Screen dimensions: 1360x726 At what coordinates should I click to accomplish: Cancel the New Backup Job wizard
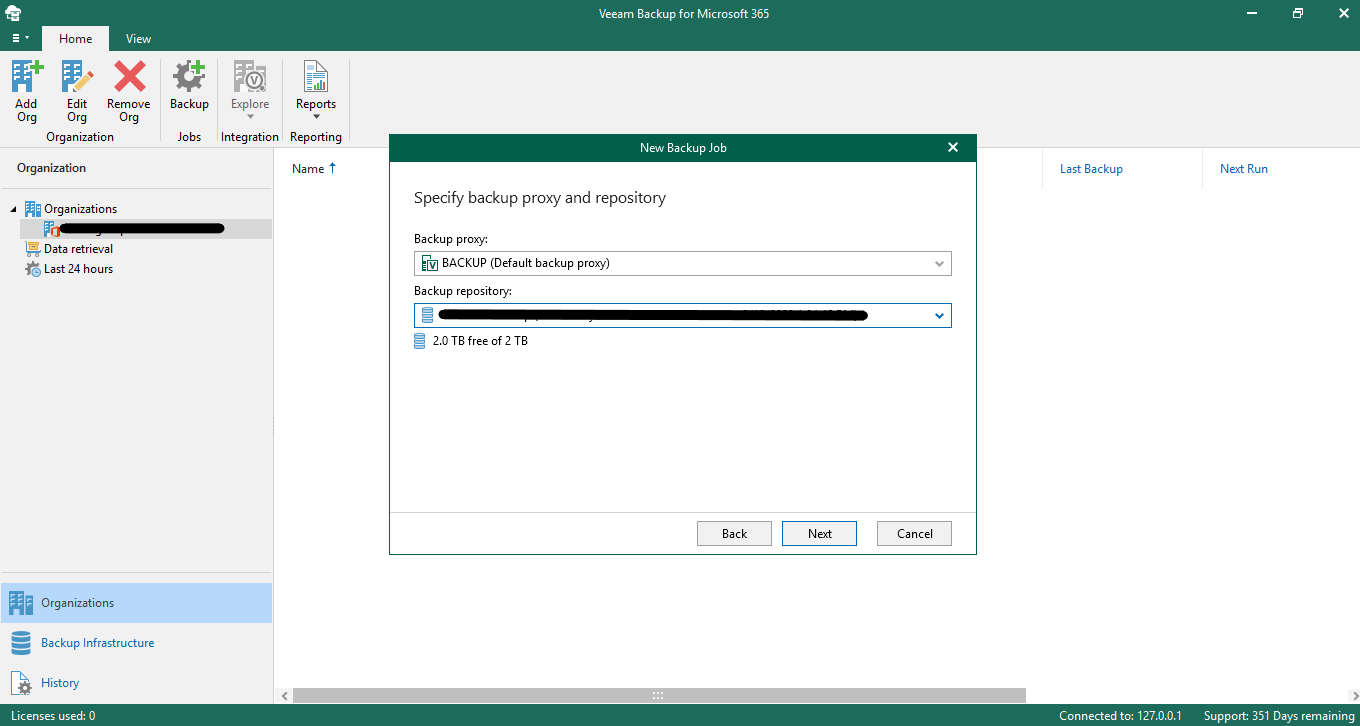coord(914,534)
